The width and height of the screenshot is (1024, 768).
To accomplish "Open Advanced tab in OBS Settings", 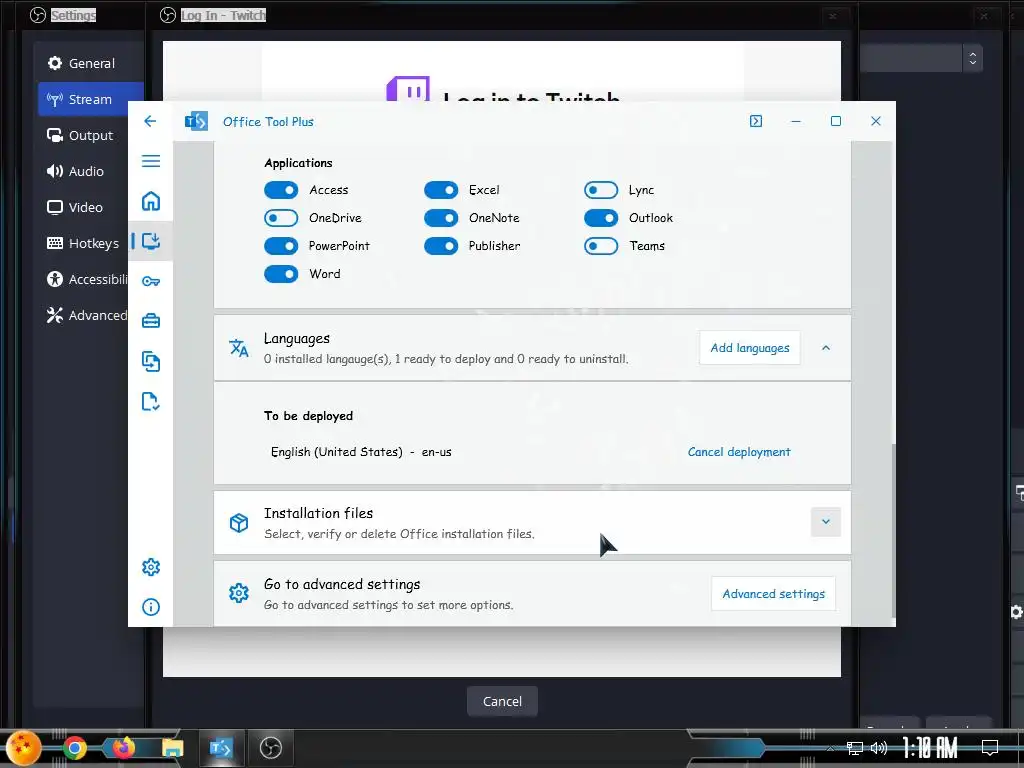I will (85, 315).
